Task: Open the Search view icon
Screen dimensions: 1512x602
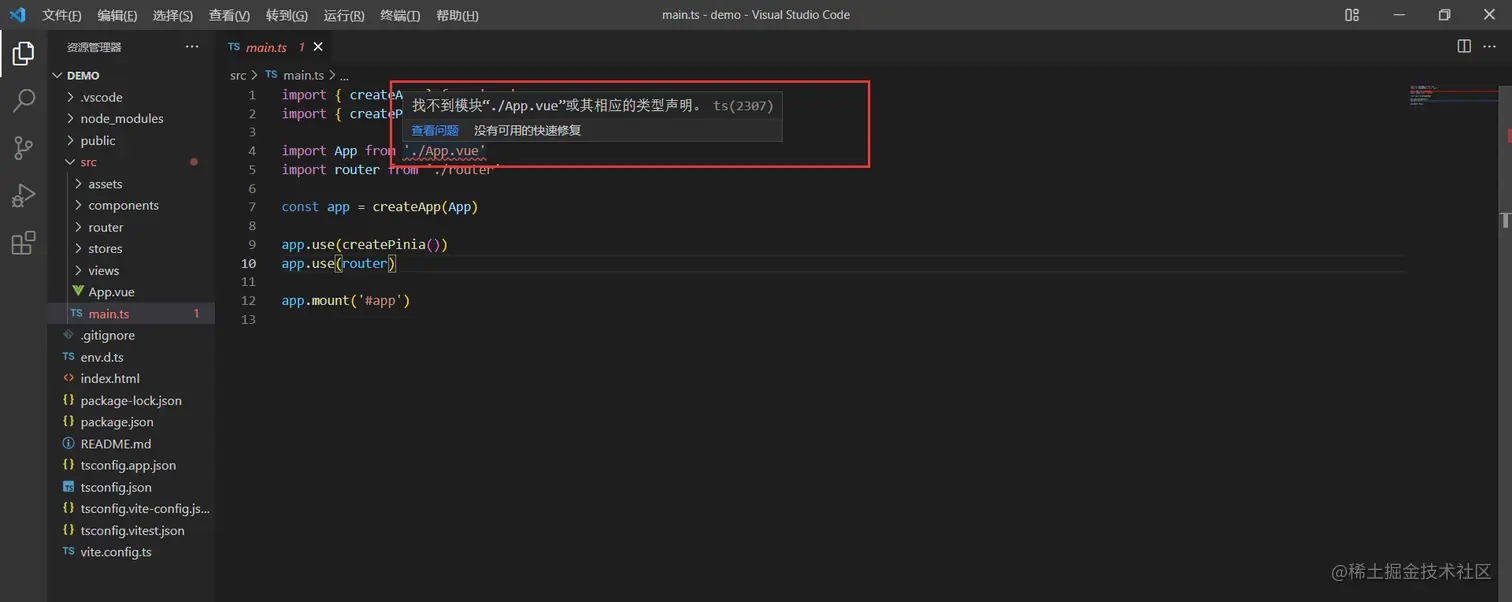Action: 23,100
